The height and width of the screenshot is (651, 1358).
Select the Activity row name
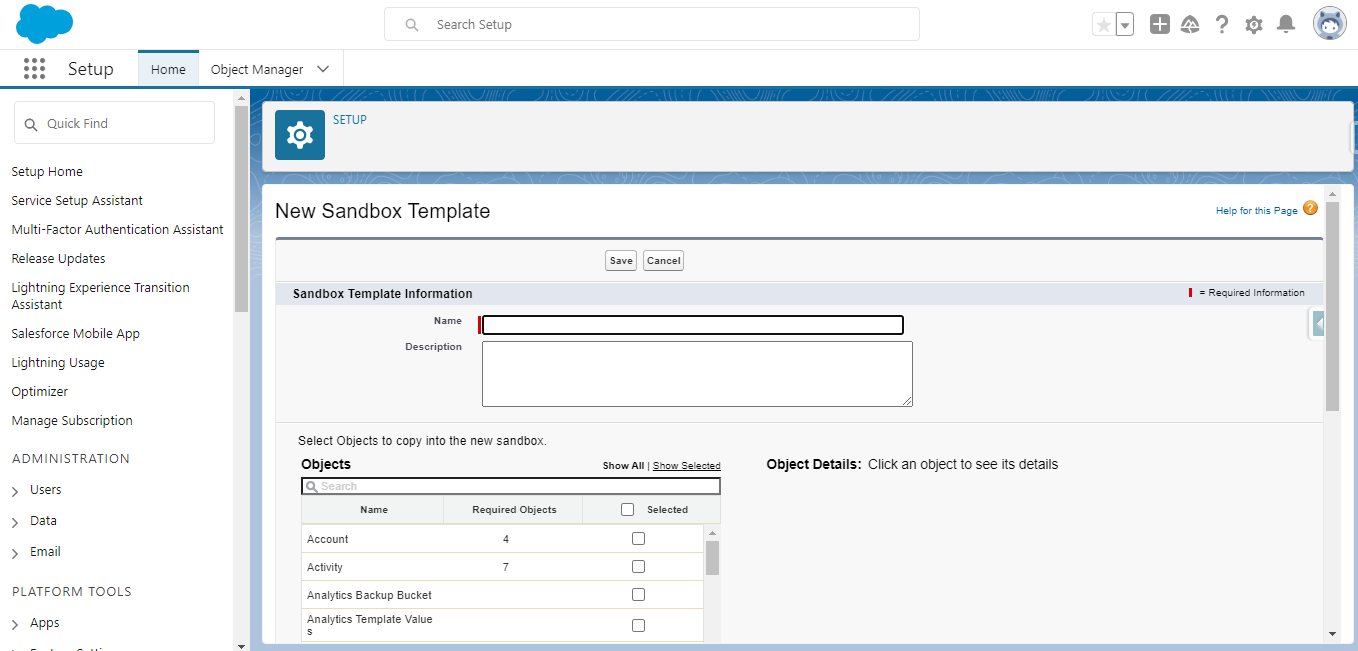pyautogui.click(x=325, y=567)
